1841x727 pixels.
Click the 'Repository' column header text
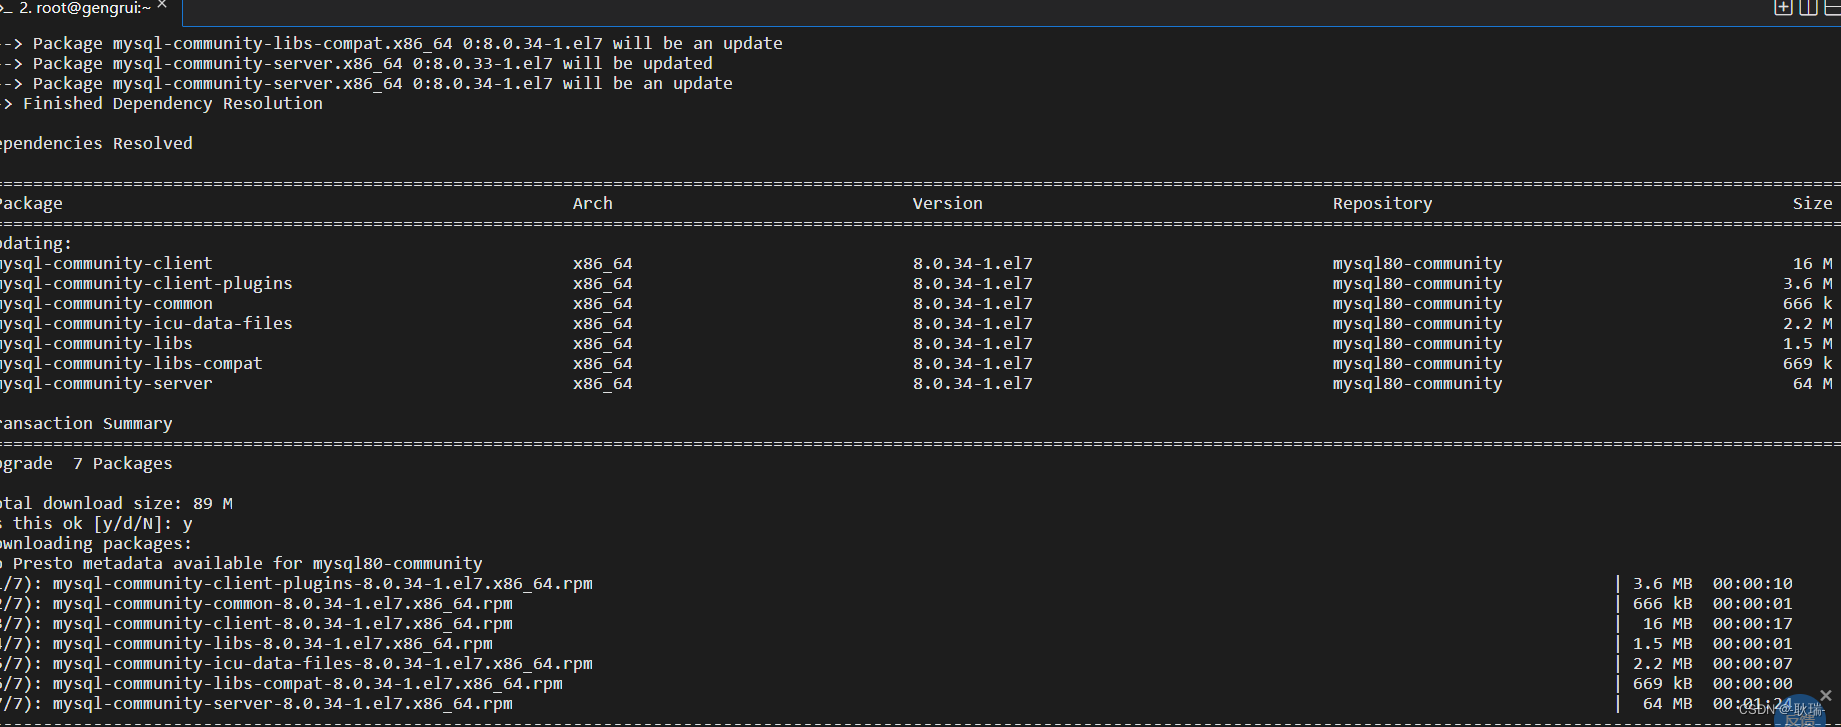click(x=1382, y=203)
